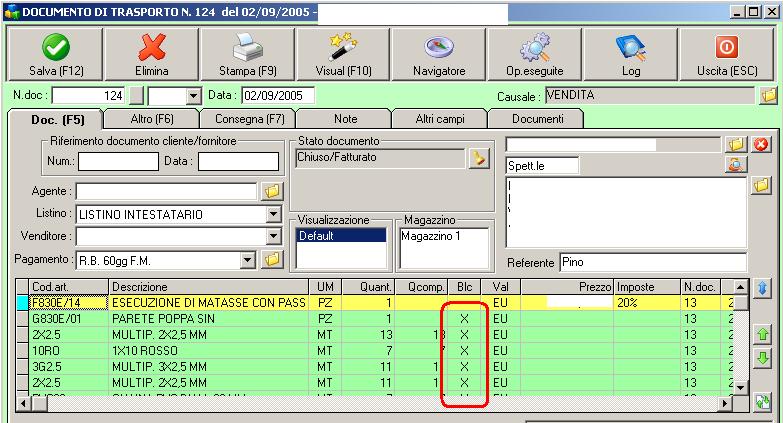Viewport: 783px width, 423px height.
Task: Click the Referente field containing Pino
Action: coord(653,262)
